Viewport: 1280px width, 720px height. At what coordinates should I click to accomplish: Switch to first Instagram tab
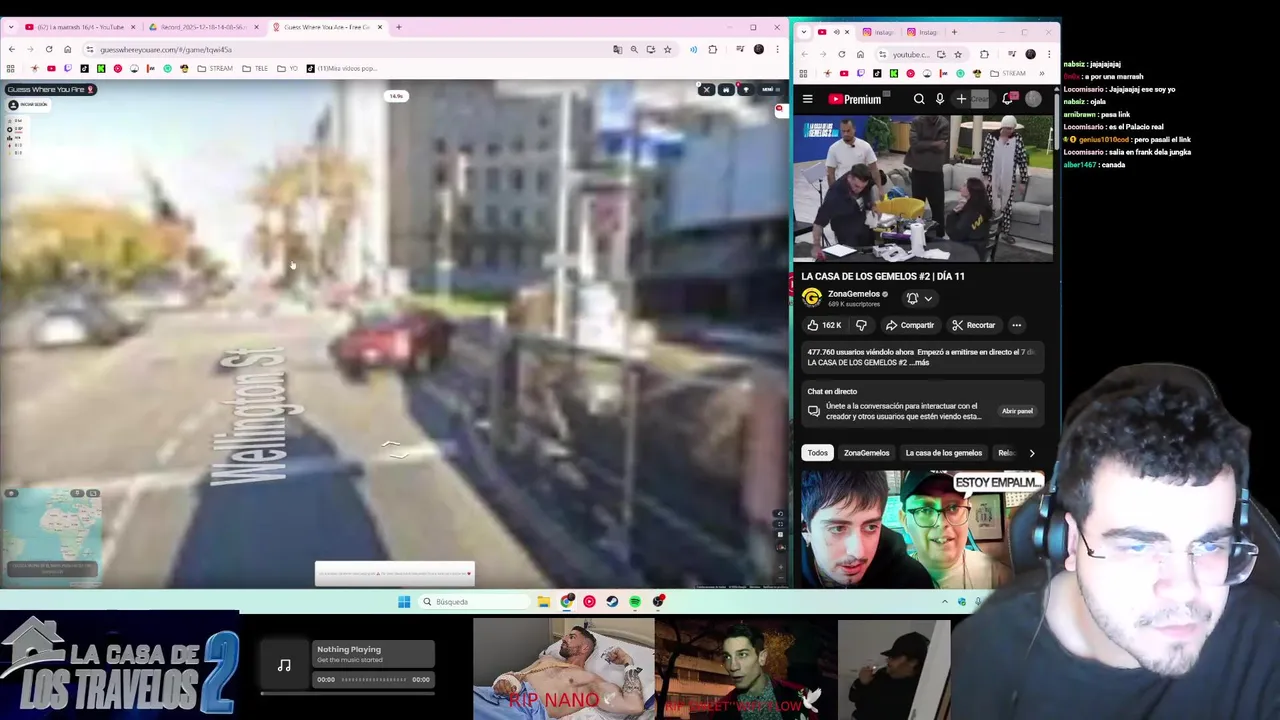pyautogui.click(x=878, y=32)
